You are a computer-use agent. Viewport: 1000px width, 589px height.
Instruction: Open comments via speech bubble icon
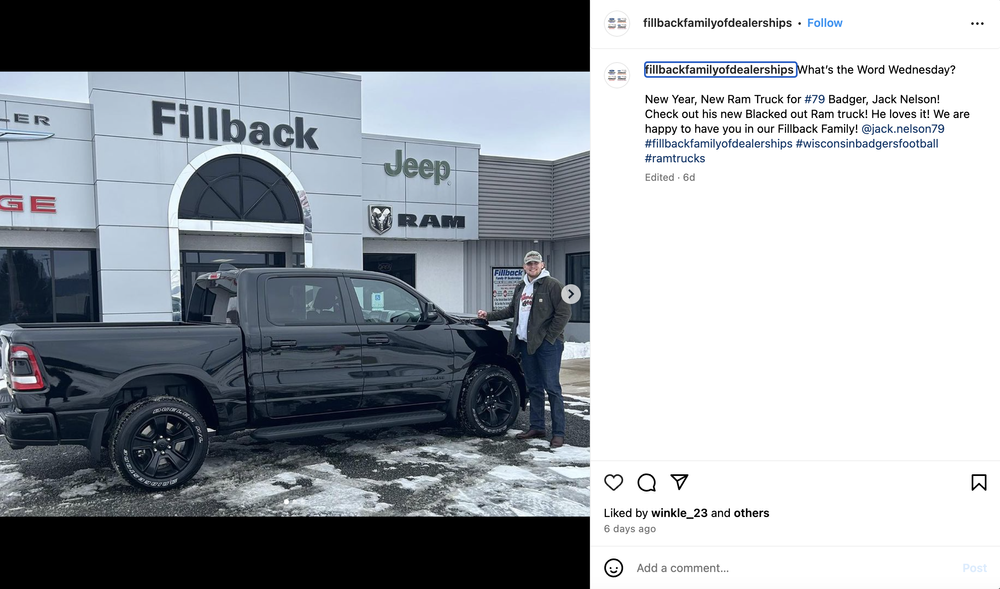pos(647,483)
